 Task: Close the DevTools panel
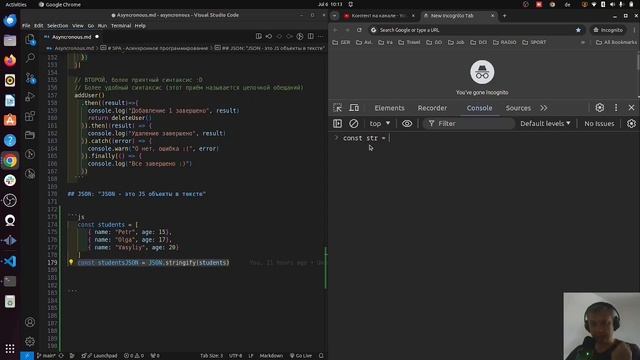631,108
